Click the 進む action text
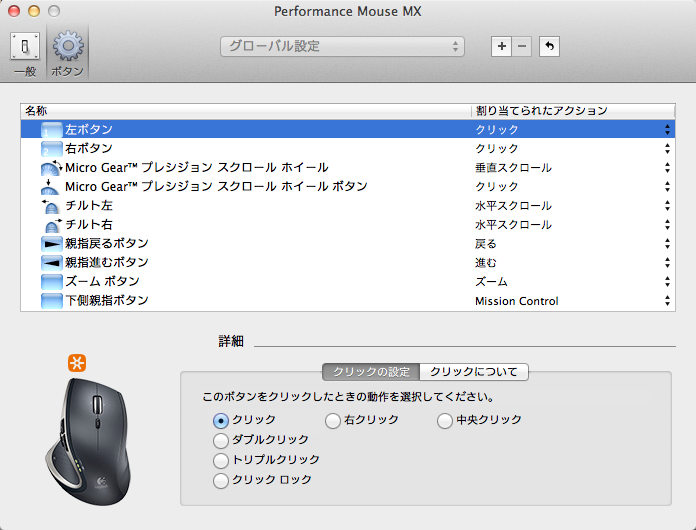696x530 pixels. [x=486, y=263]
